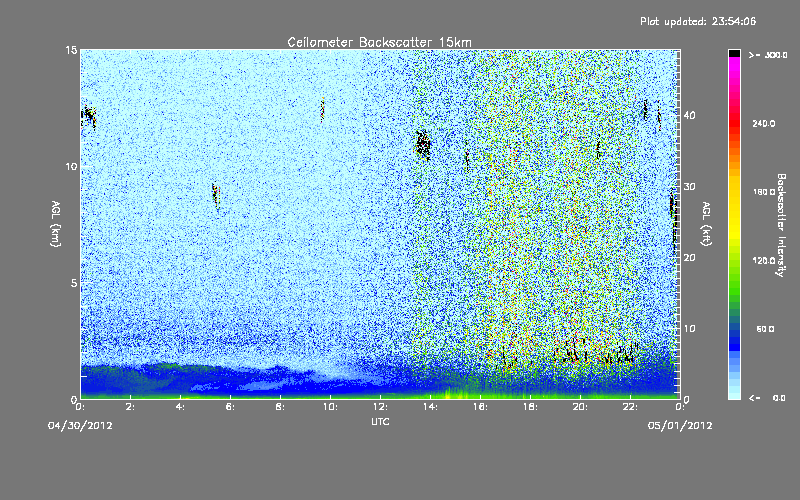This screenshot has width=800, height=500.
Task: Click the '10' tick on kft axis
Action: coord(689,329)
